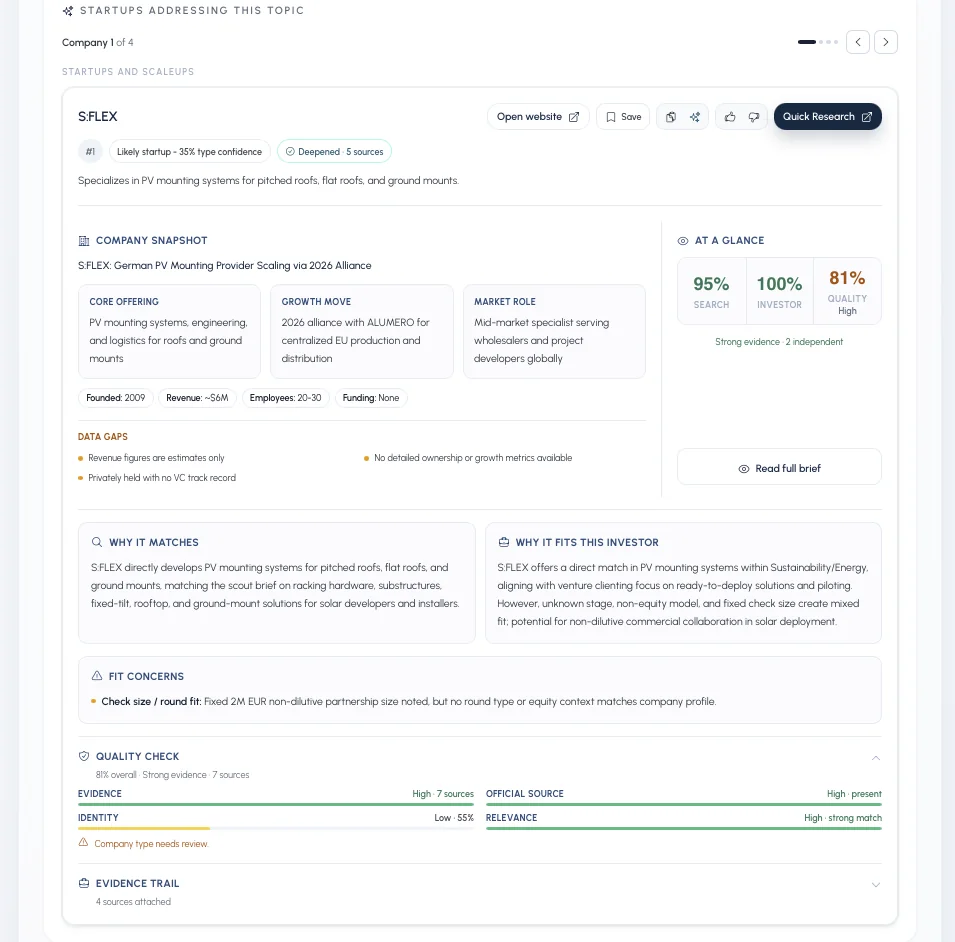Viewport: 955px width, 942px height.
Task: Click the Evidence Trail briefcase icon
Action: (84, 883)
